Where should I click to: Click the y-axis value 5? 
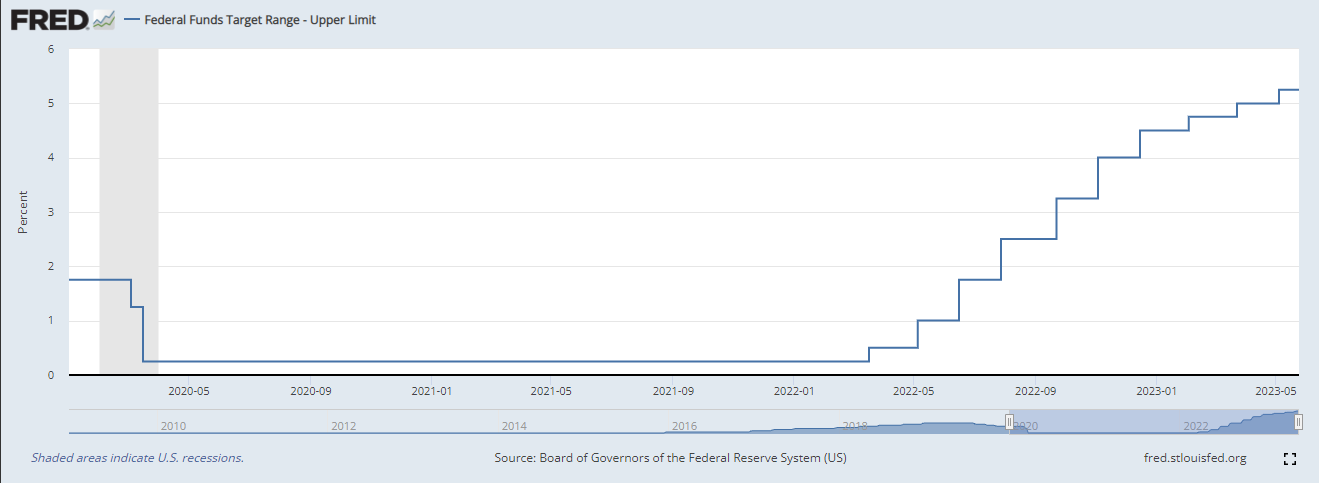coord(50,103)
